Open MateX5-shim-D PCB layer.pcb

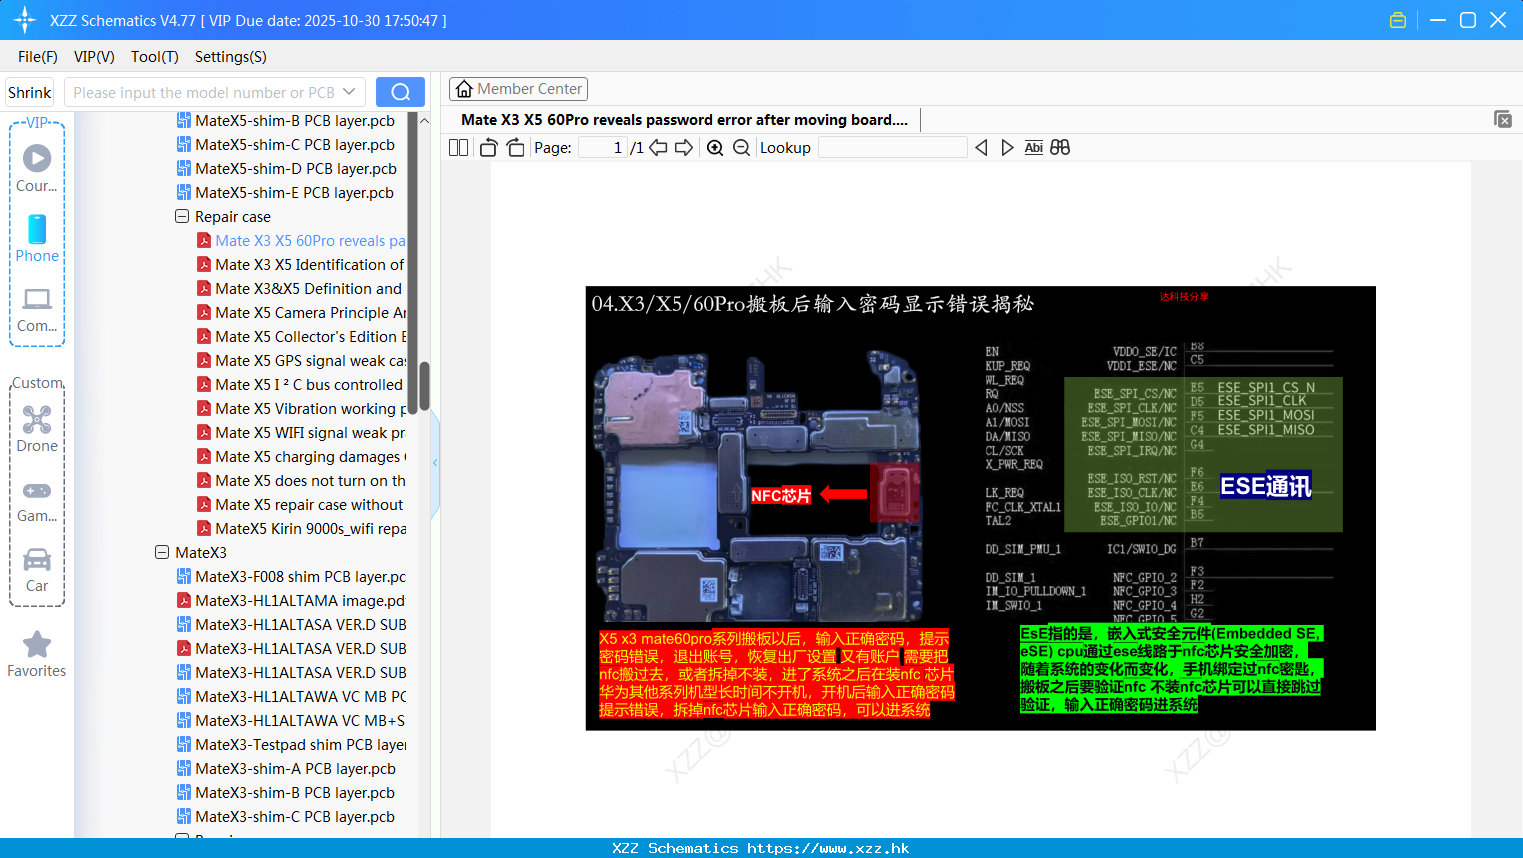(286, 168)
